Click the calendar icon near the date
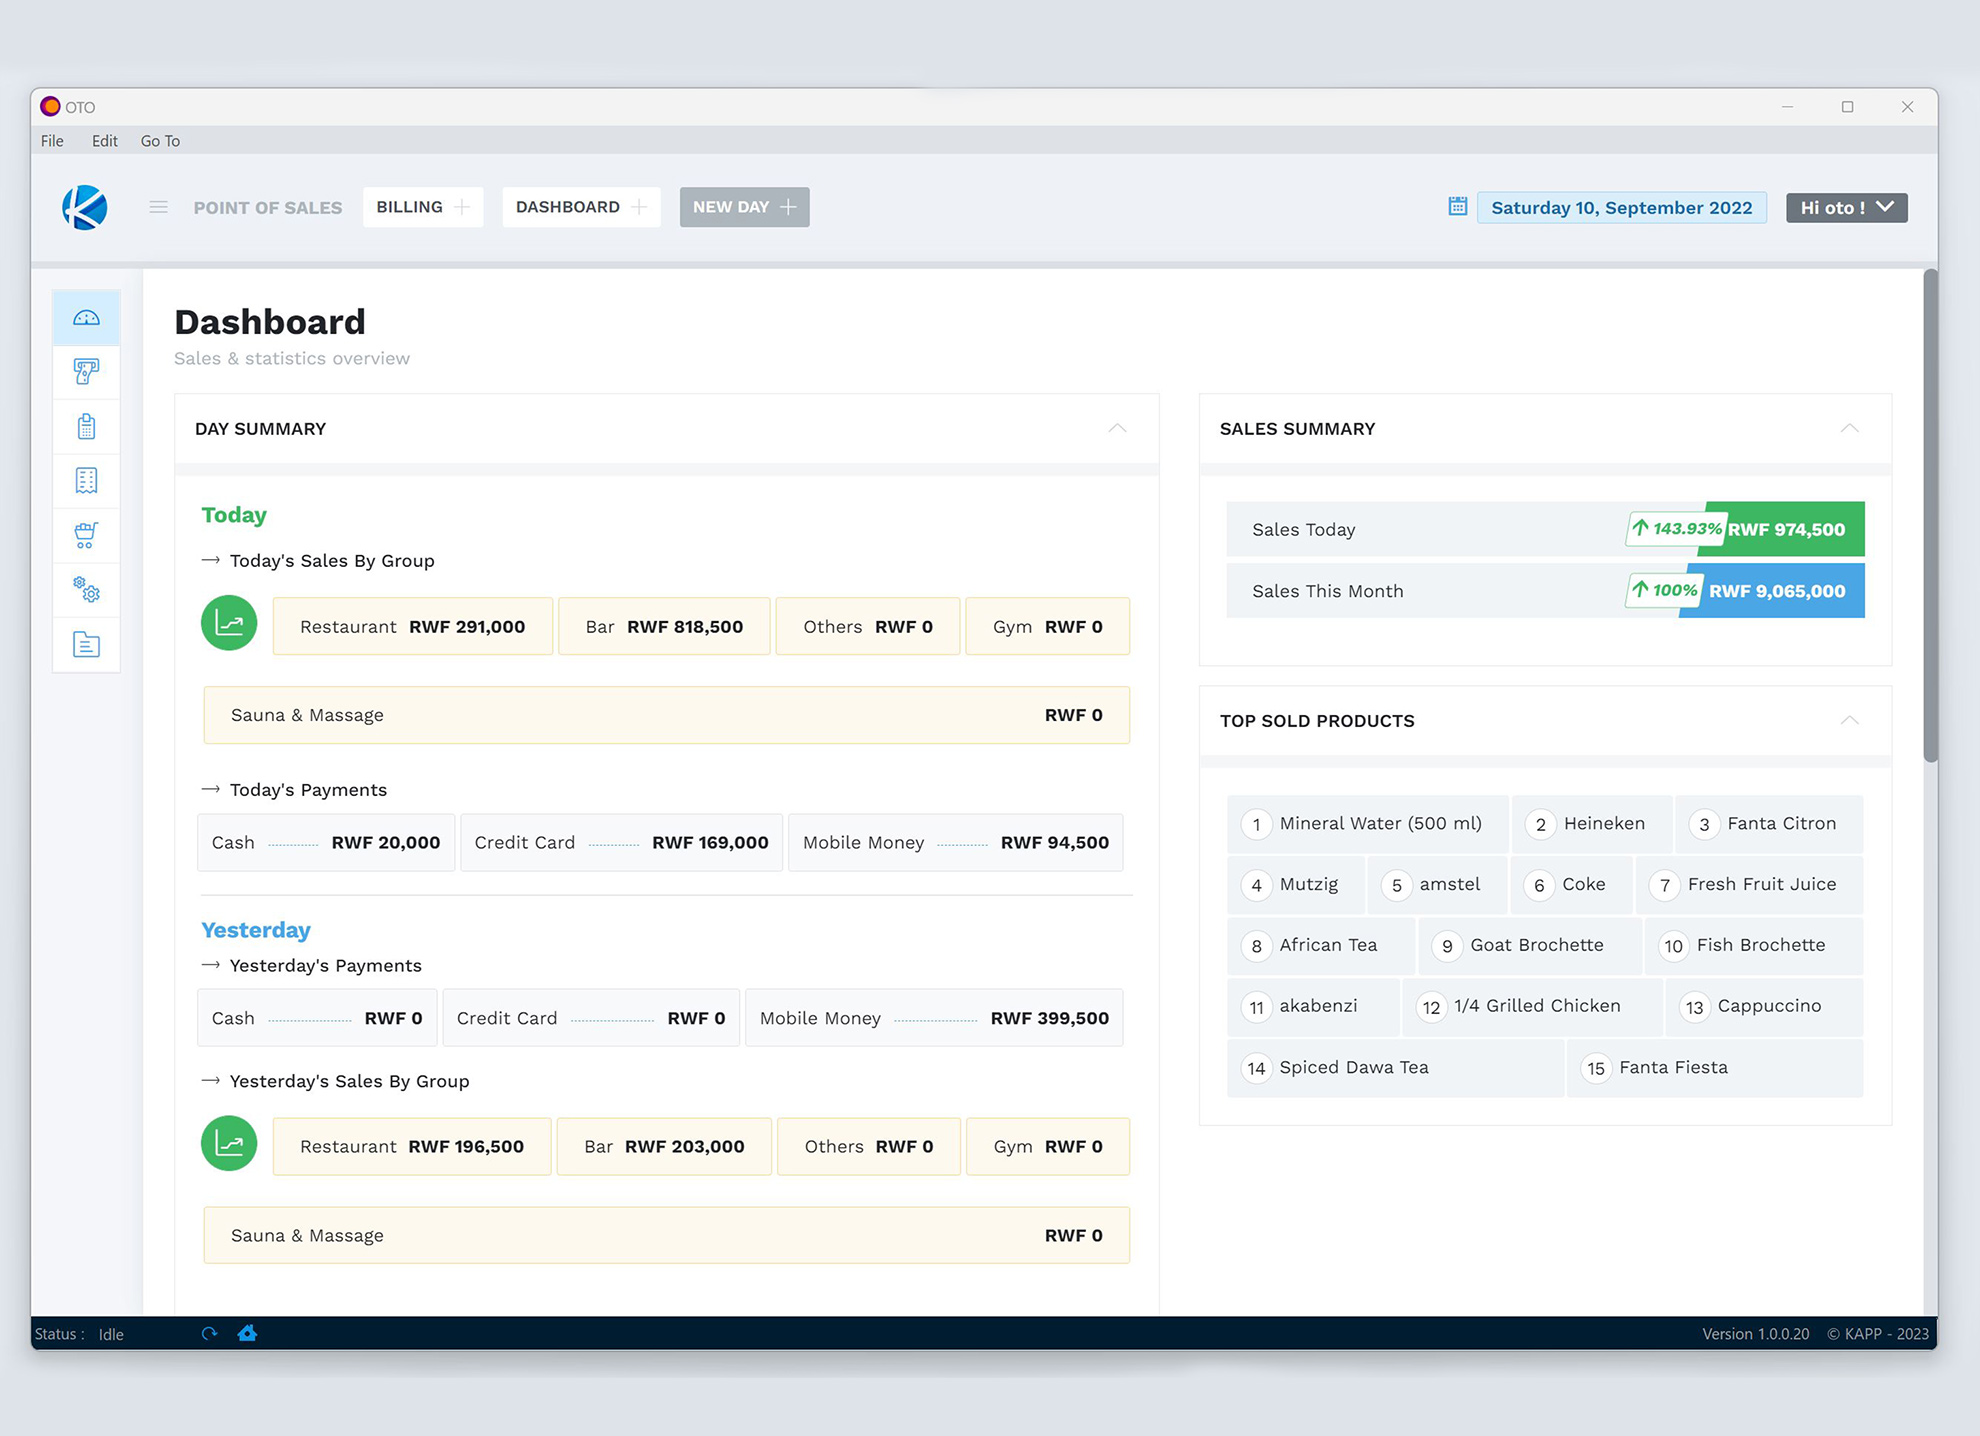The height and width of the screenshot is (1436, 1980). click(x=1457, y=207)
